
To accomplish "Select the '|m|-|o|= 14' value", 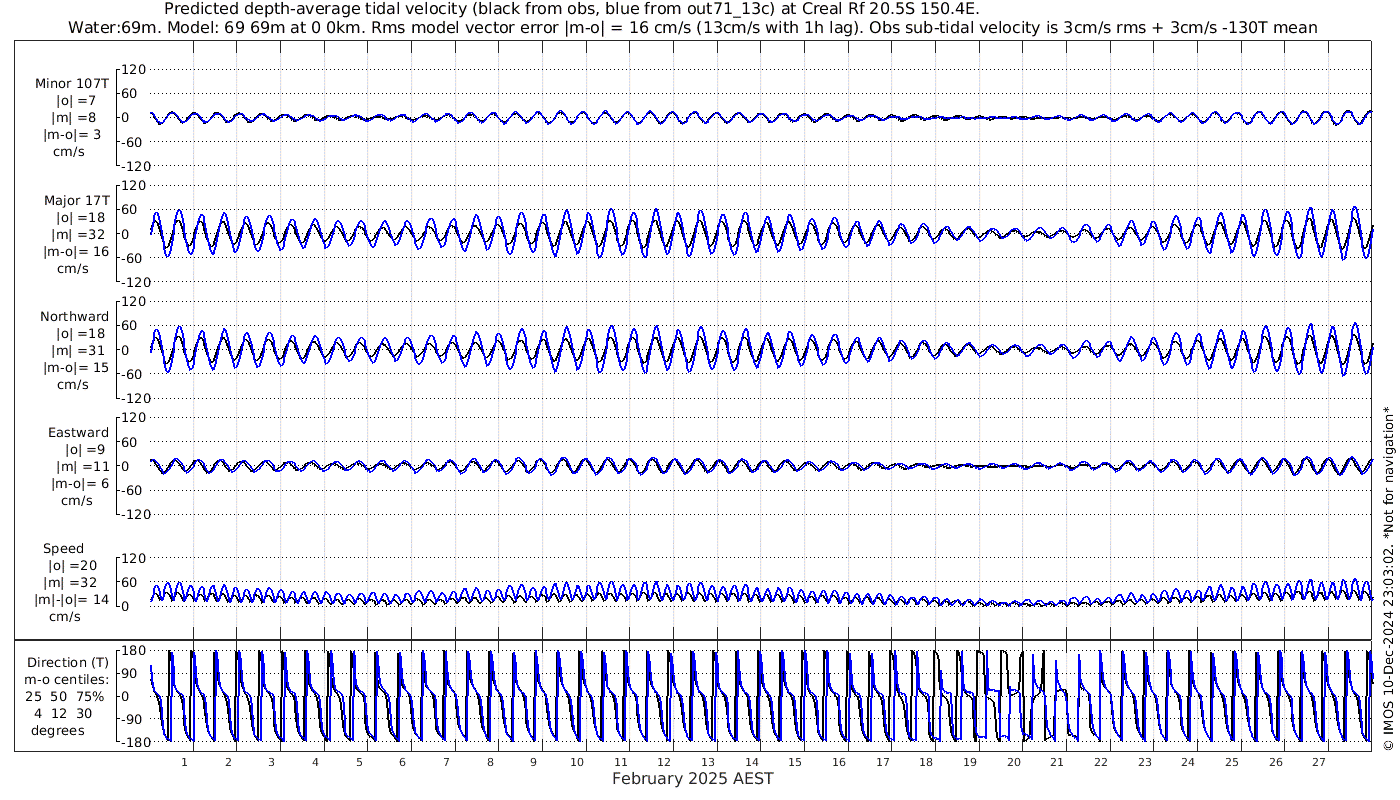I will point(72,599).
